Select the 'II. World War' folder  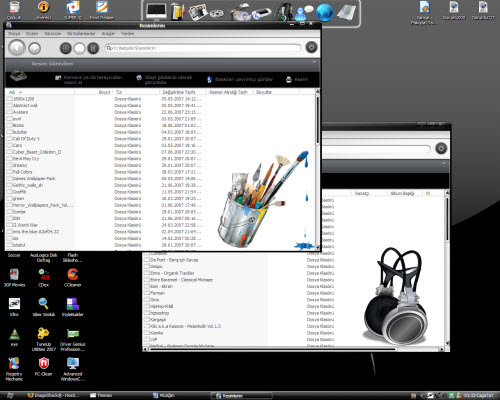[x=22, y=225]
